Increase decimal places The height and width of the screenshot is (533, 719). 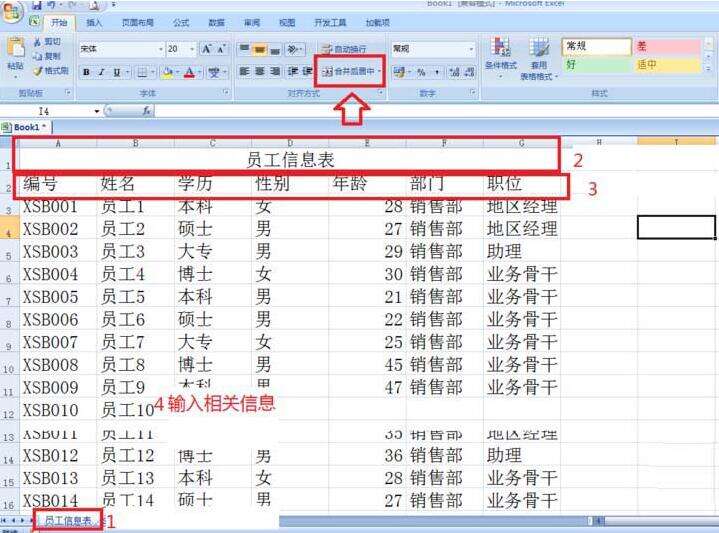click(454, 72)
